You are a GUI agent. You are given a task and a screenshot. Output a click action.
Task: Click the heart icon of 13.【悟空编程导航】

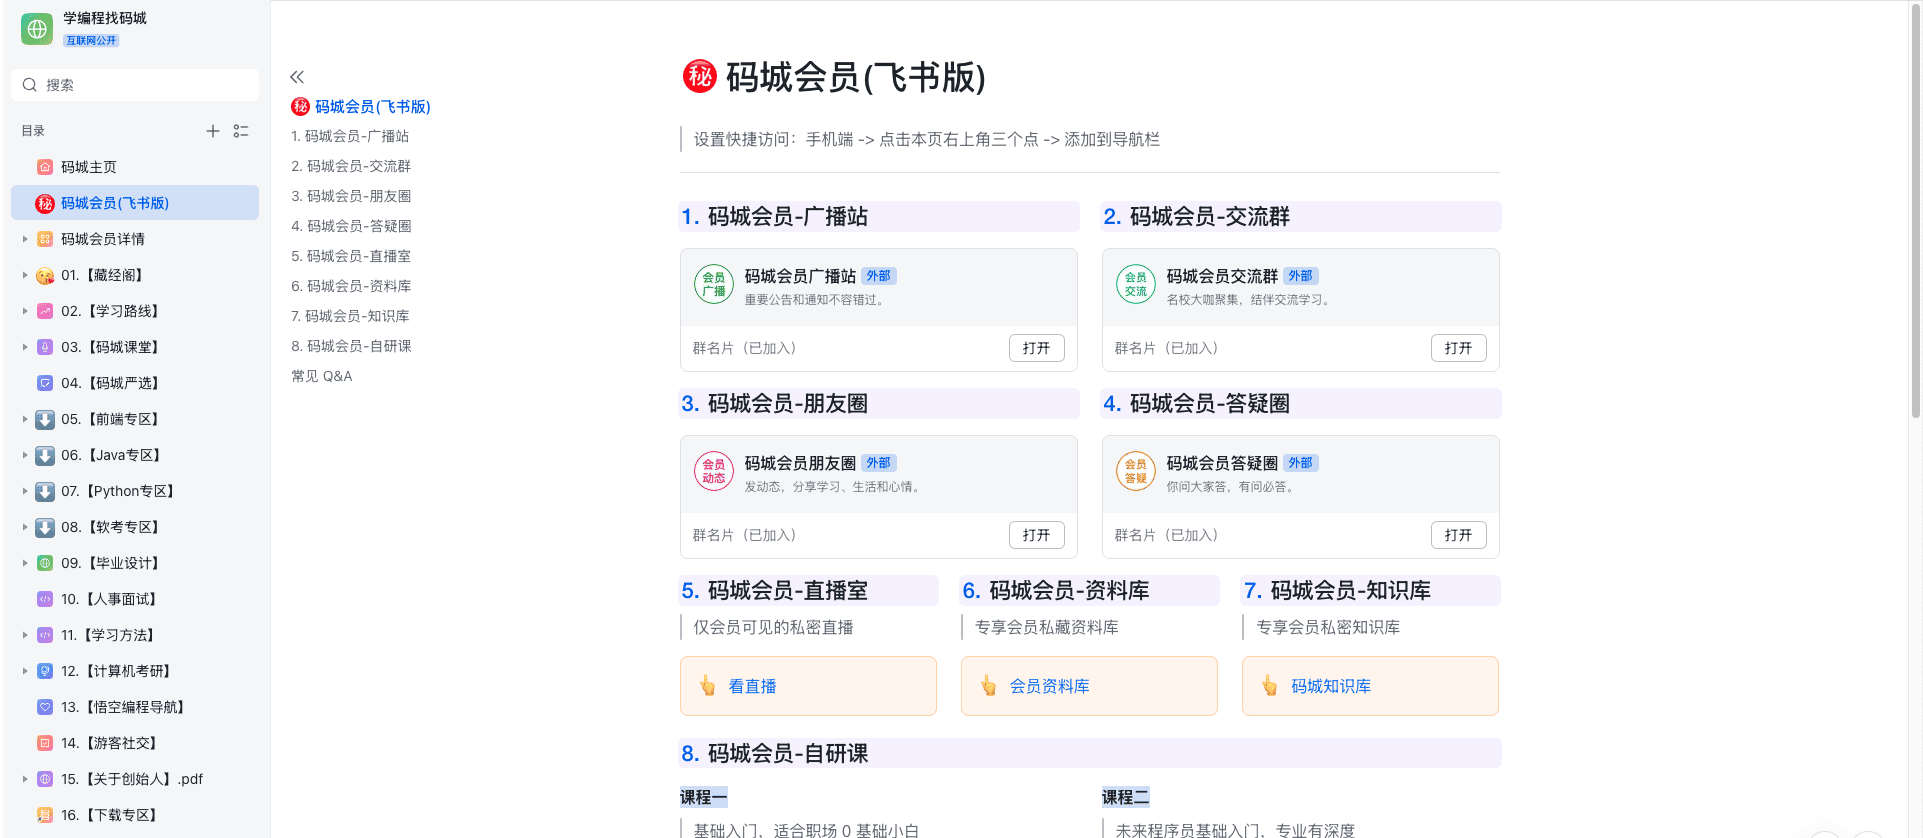point(45,707)
